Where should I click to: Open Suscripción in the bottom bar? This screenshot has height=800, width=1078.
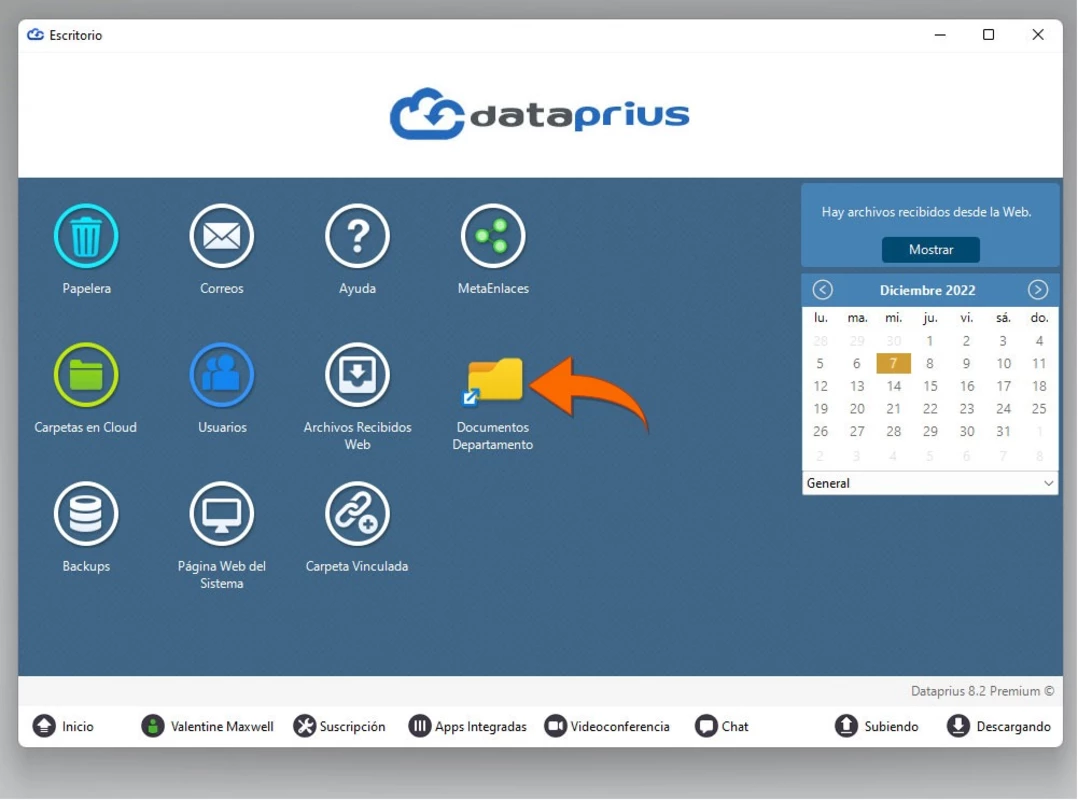click(x=339, y=726)
